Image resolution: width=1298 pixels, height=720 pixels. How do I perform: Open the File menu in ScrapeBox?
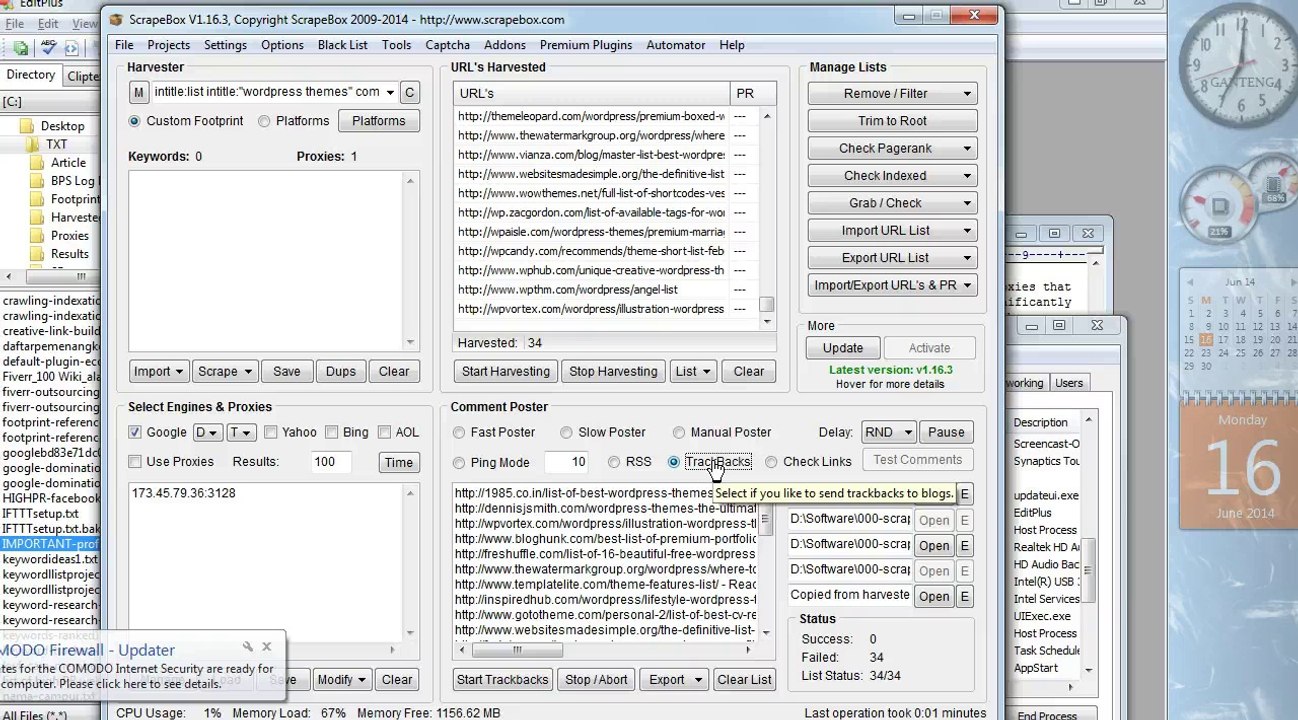tap(124, 45)
